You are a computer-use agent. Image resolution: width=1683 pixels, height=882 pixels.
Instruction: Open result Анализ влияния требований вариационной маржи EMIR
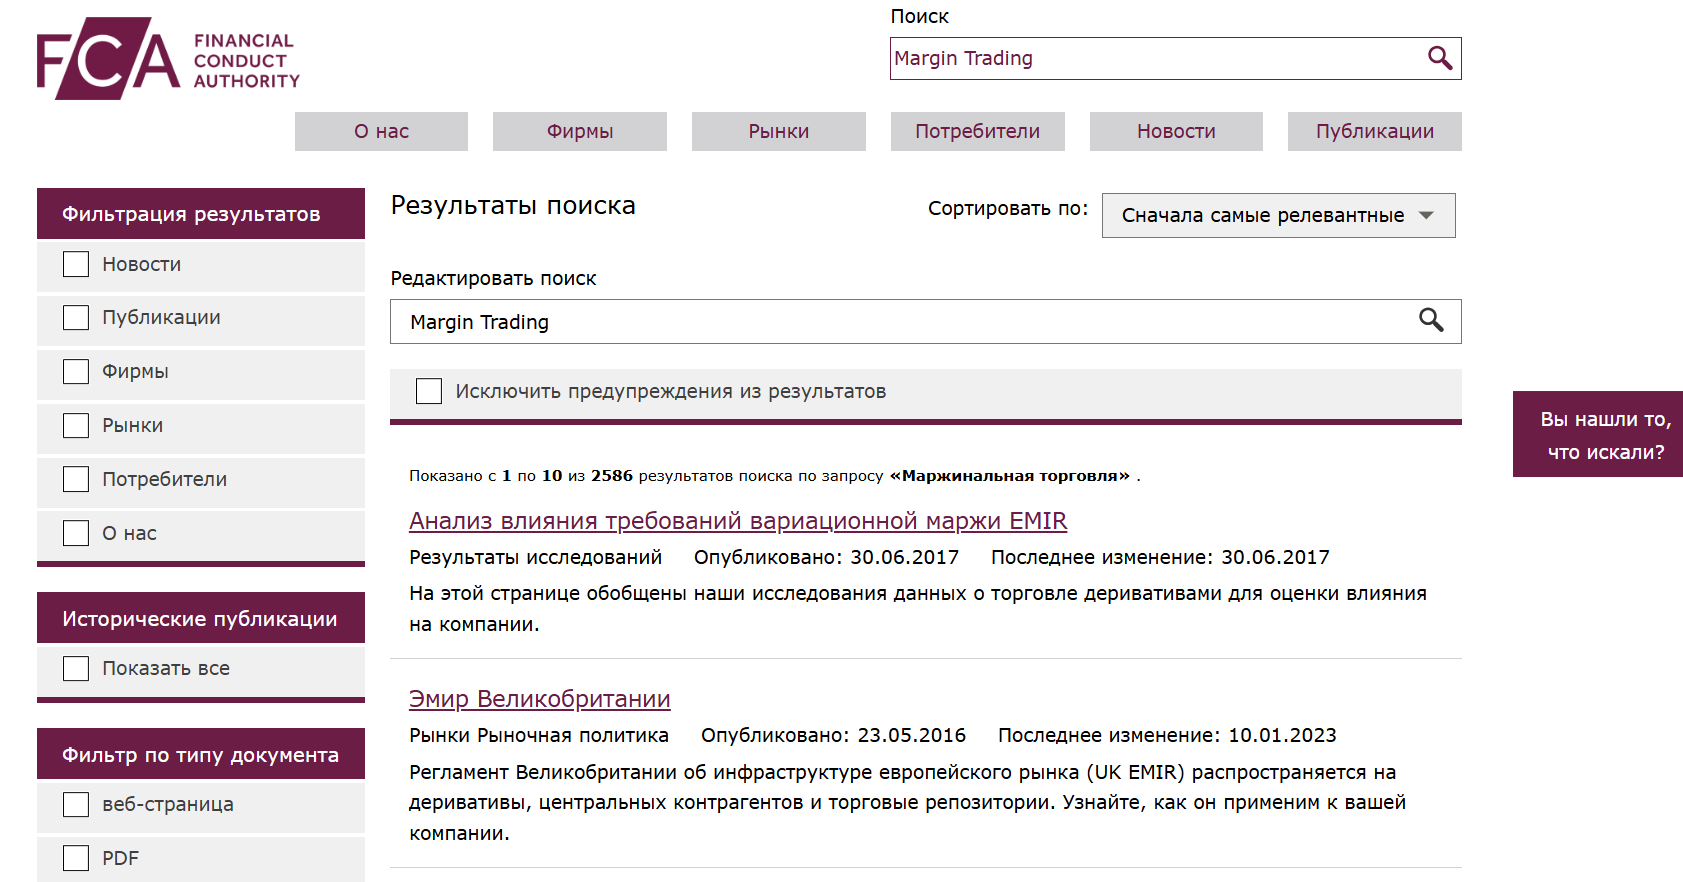click(738, 521)
